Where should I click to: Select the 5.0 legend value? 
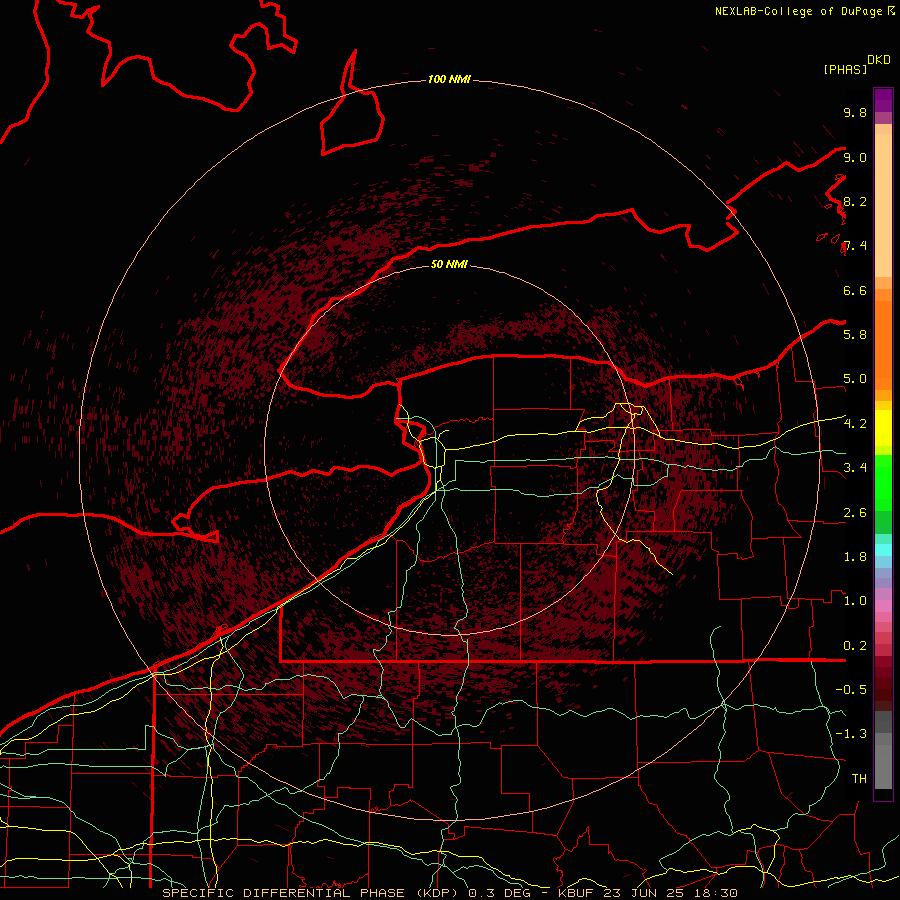tap(855, 379)
